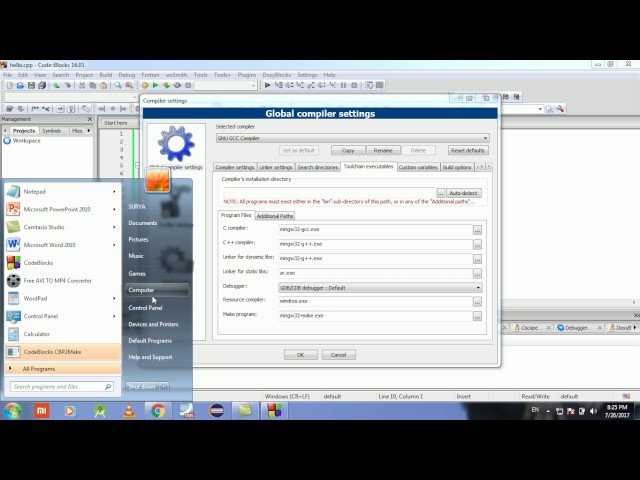640x480 pixels.
Task: Click CodeBlocks CBP2Make in Start menu
Action: tap(63, 352)
